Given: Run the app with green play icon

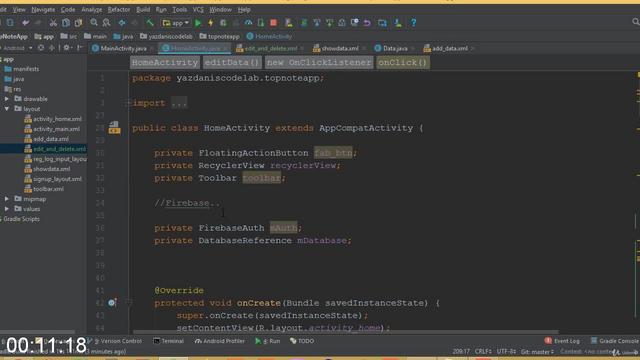Looking at the screenshot, I should tap(198, 23).
